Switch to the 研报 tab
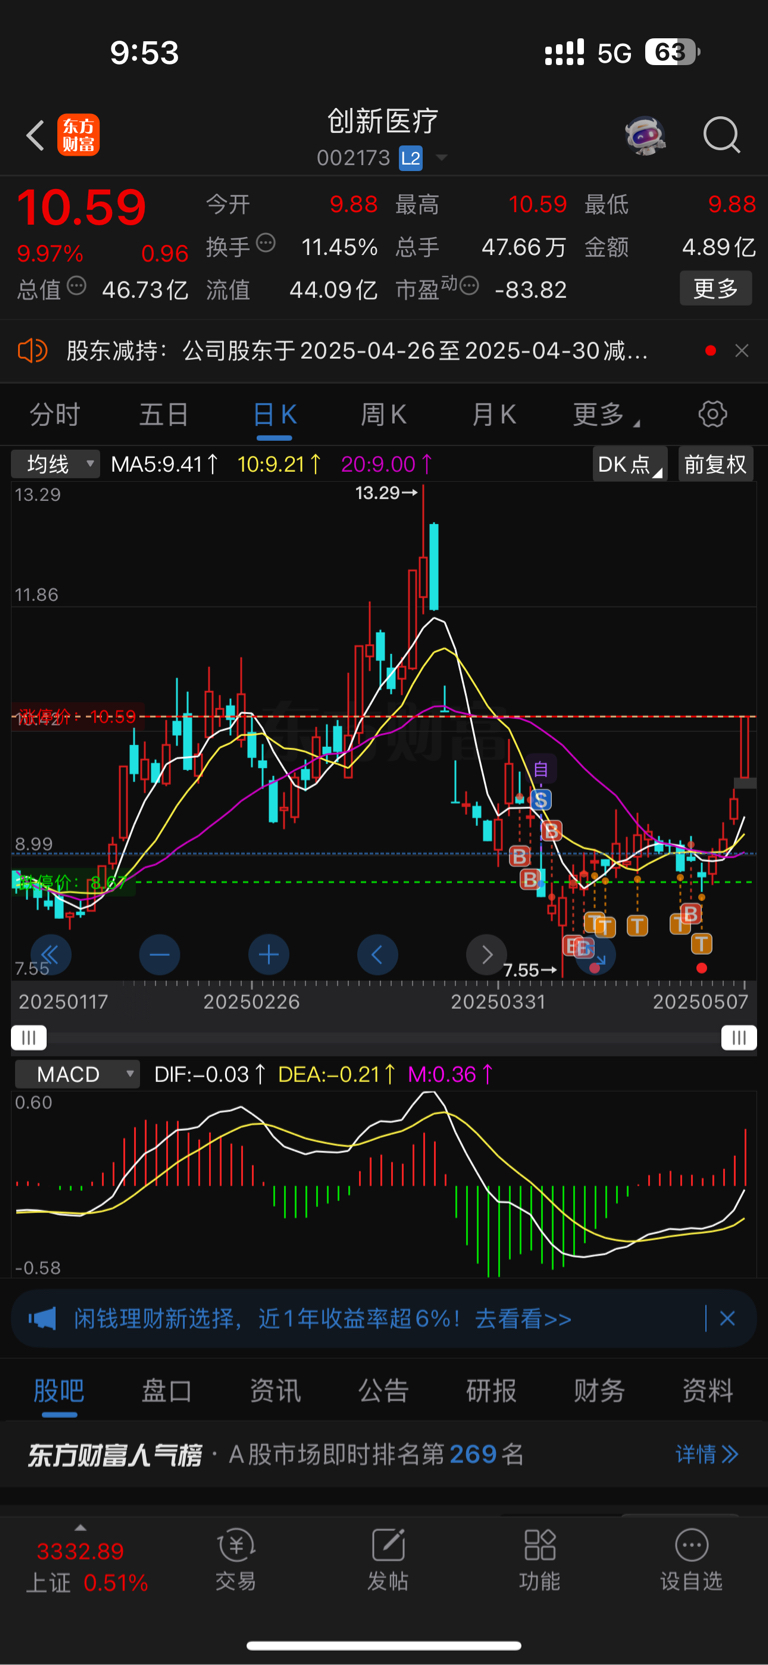 [492, 1390]
